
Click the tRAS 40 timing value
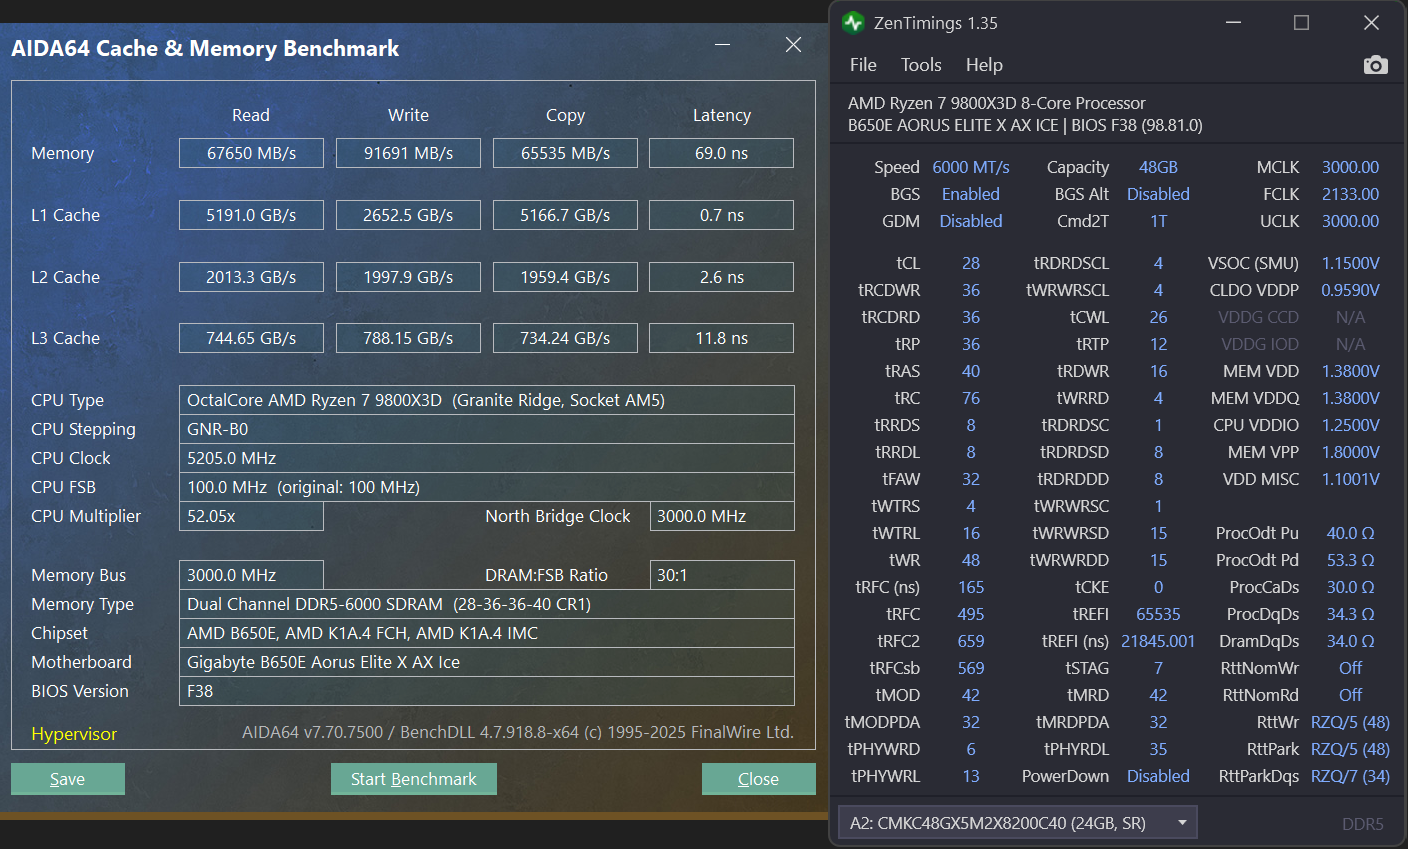point(971,371)
